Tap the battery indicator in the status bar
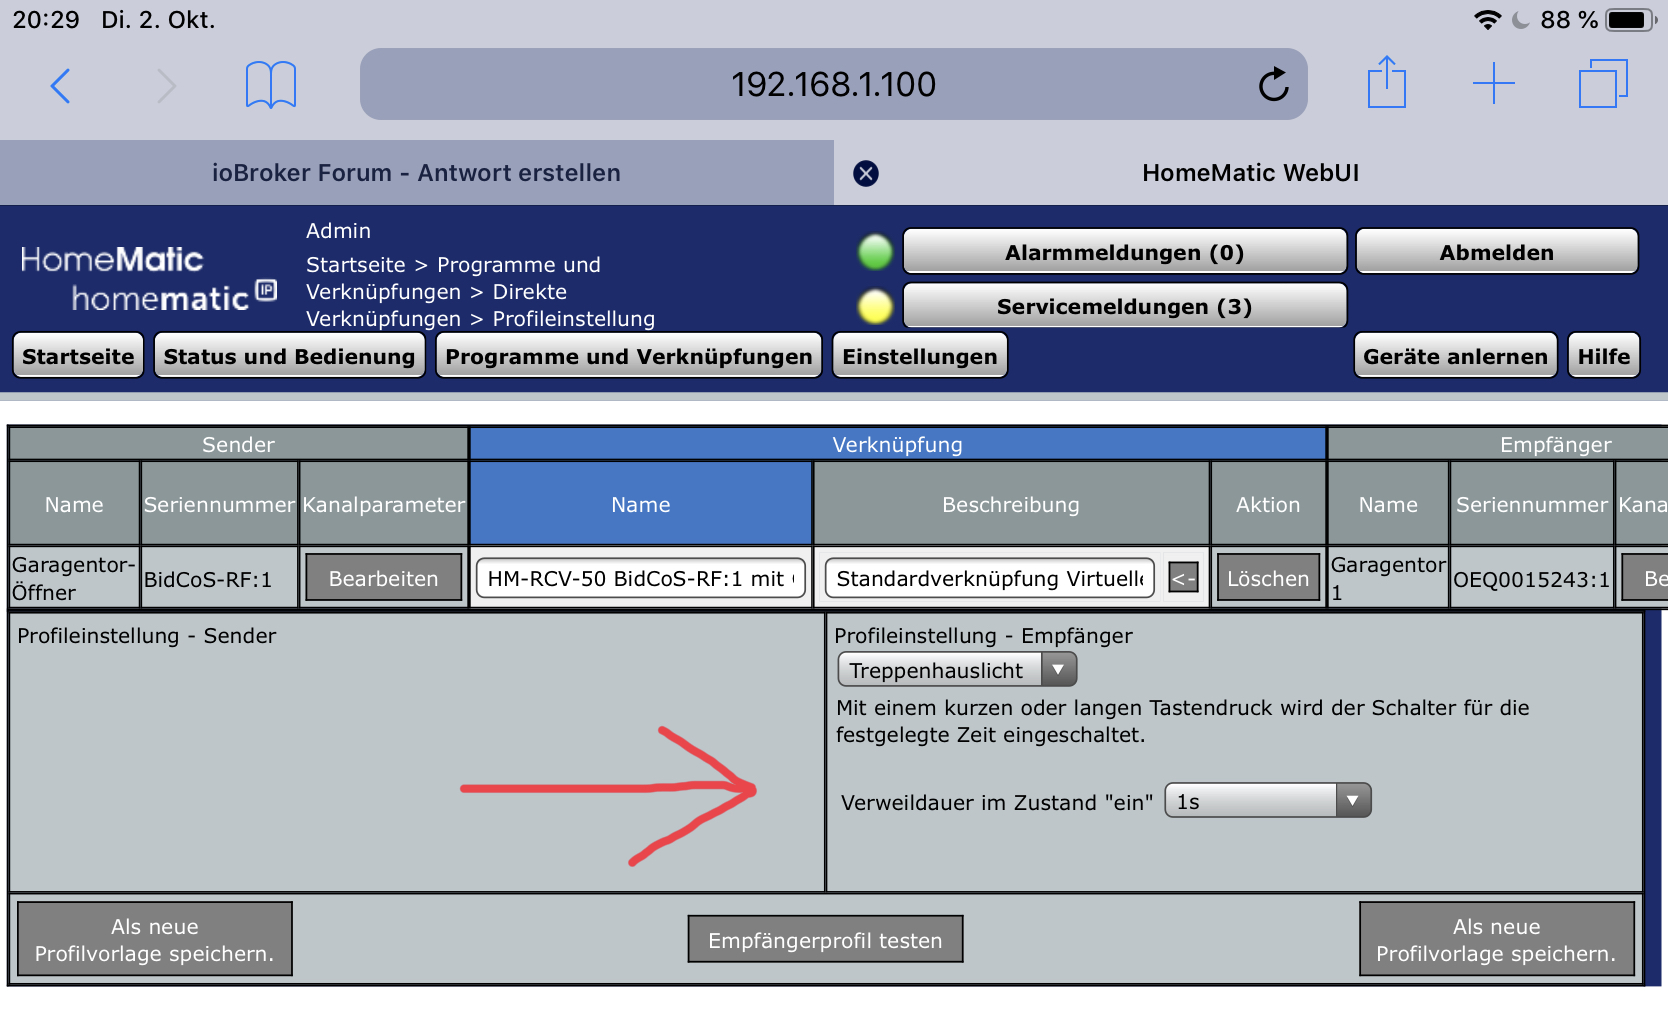 tap(1630, 20)
